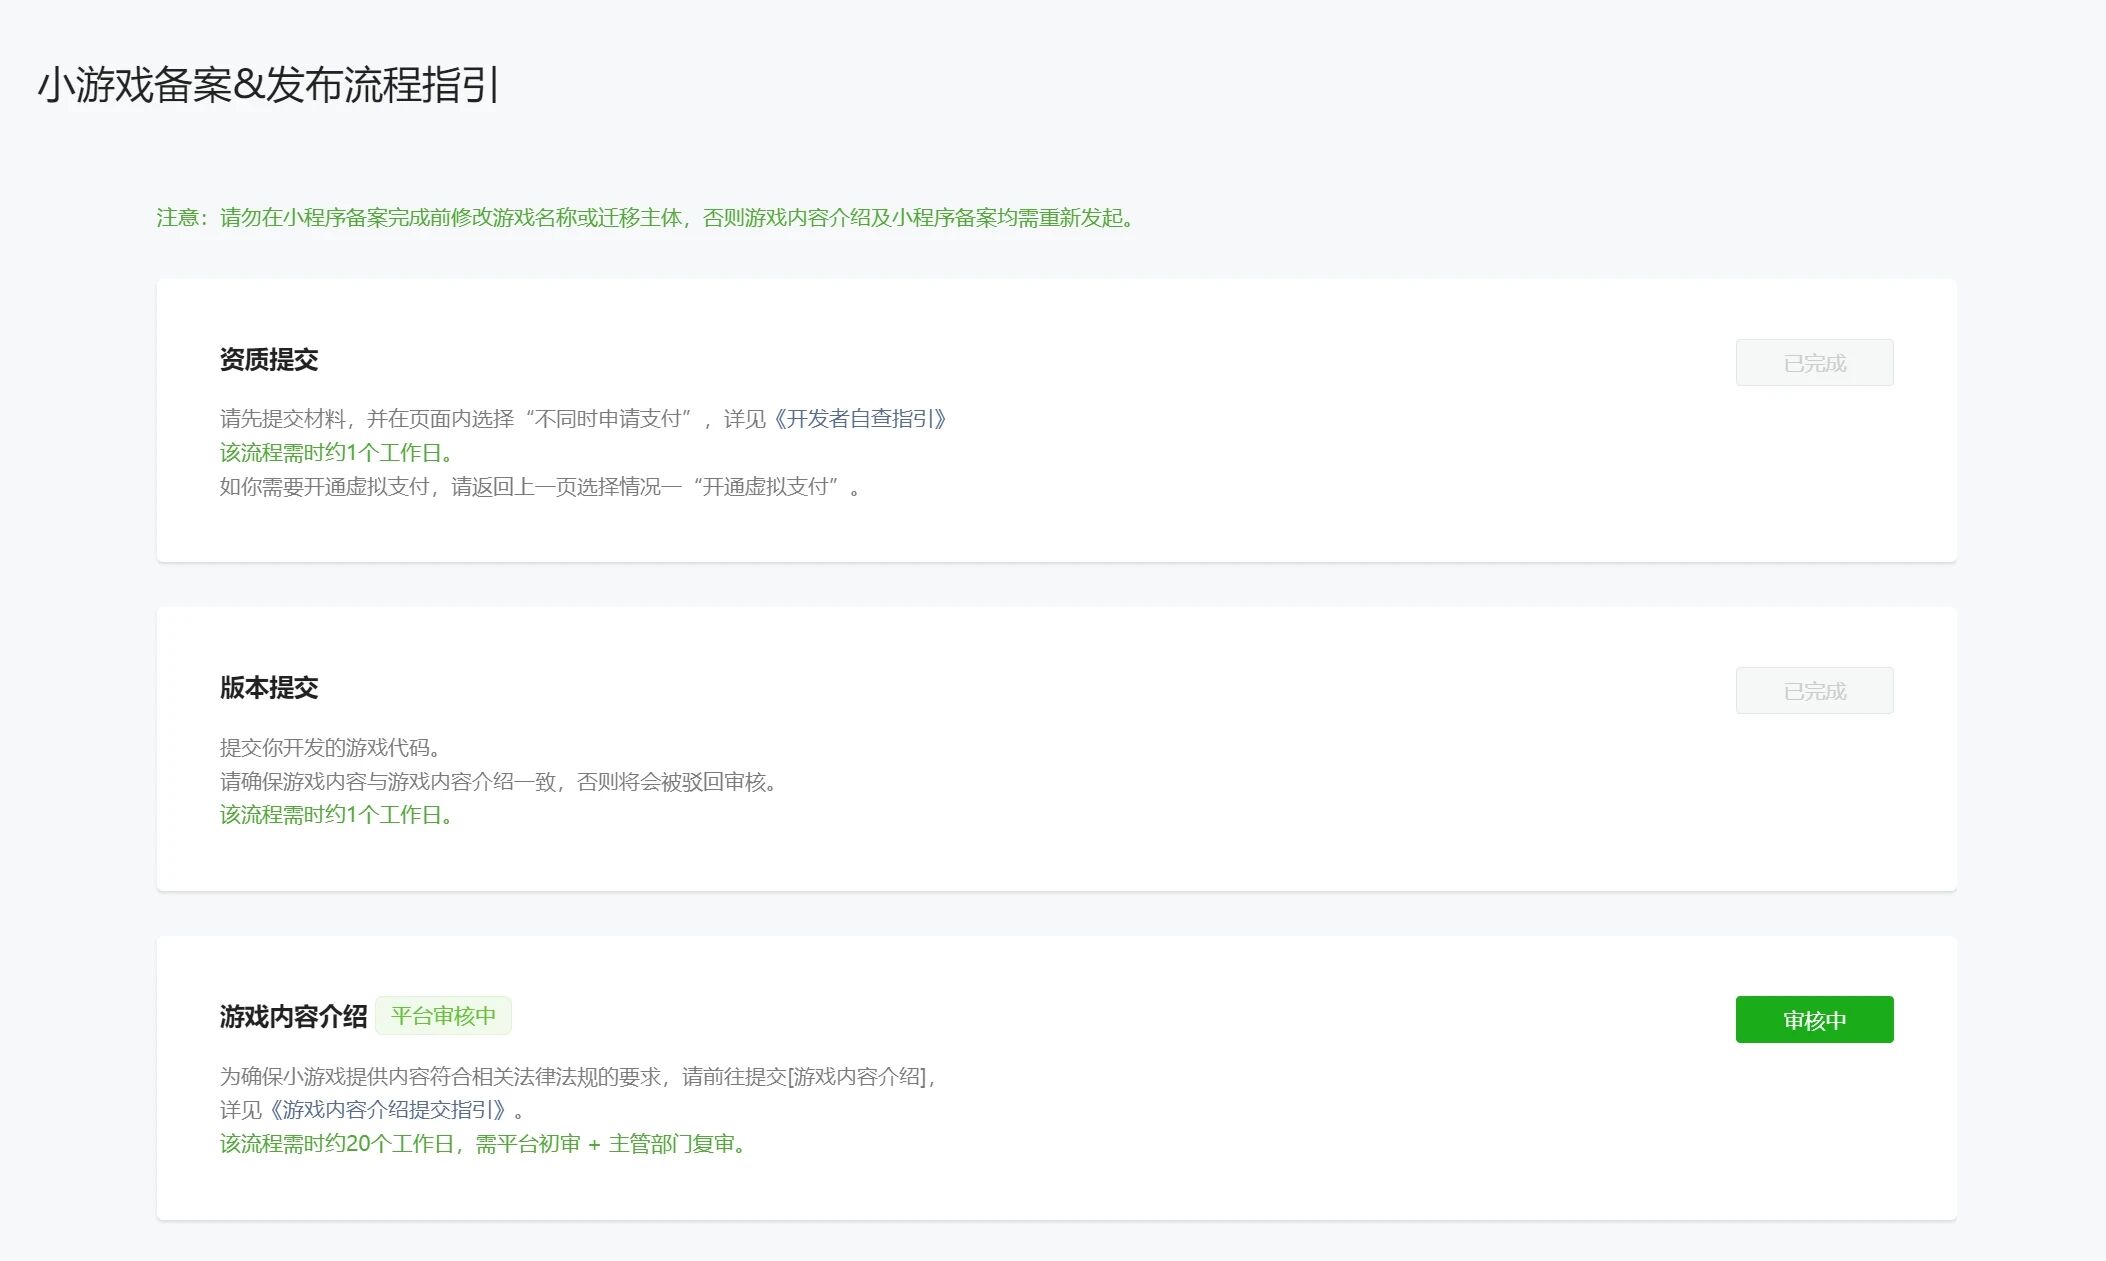Image resolution: width=2106 pixels, height=1261 pixels.
Task: Click the 平台审核中 status badge
Action: pos(443,1016)
